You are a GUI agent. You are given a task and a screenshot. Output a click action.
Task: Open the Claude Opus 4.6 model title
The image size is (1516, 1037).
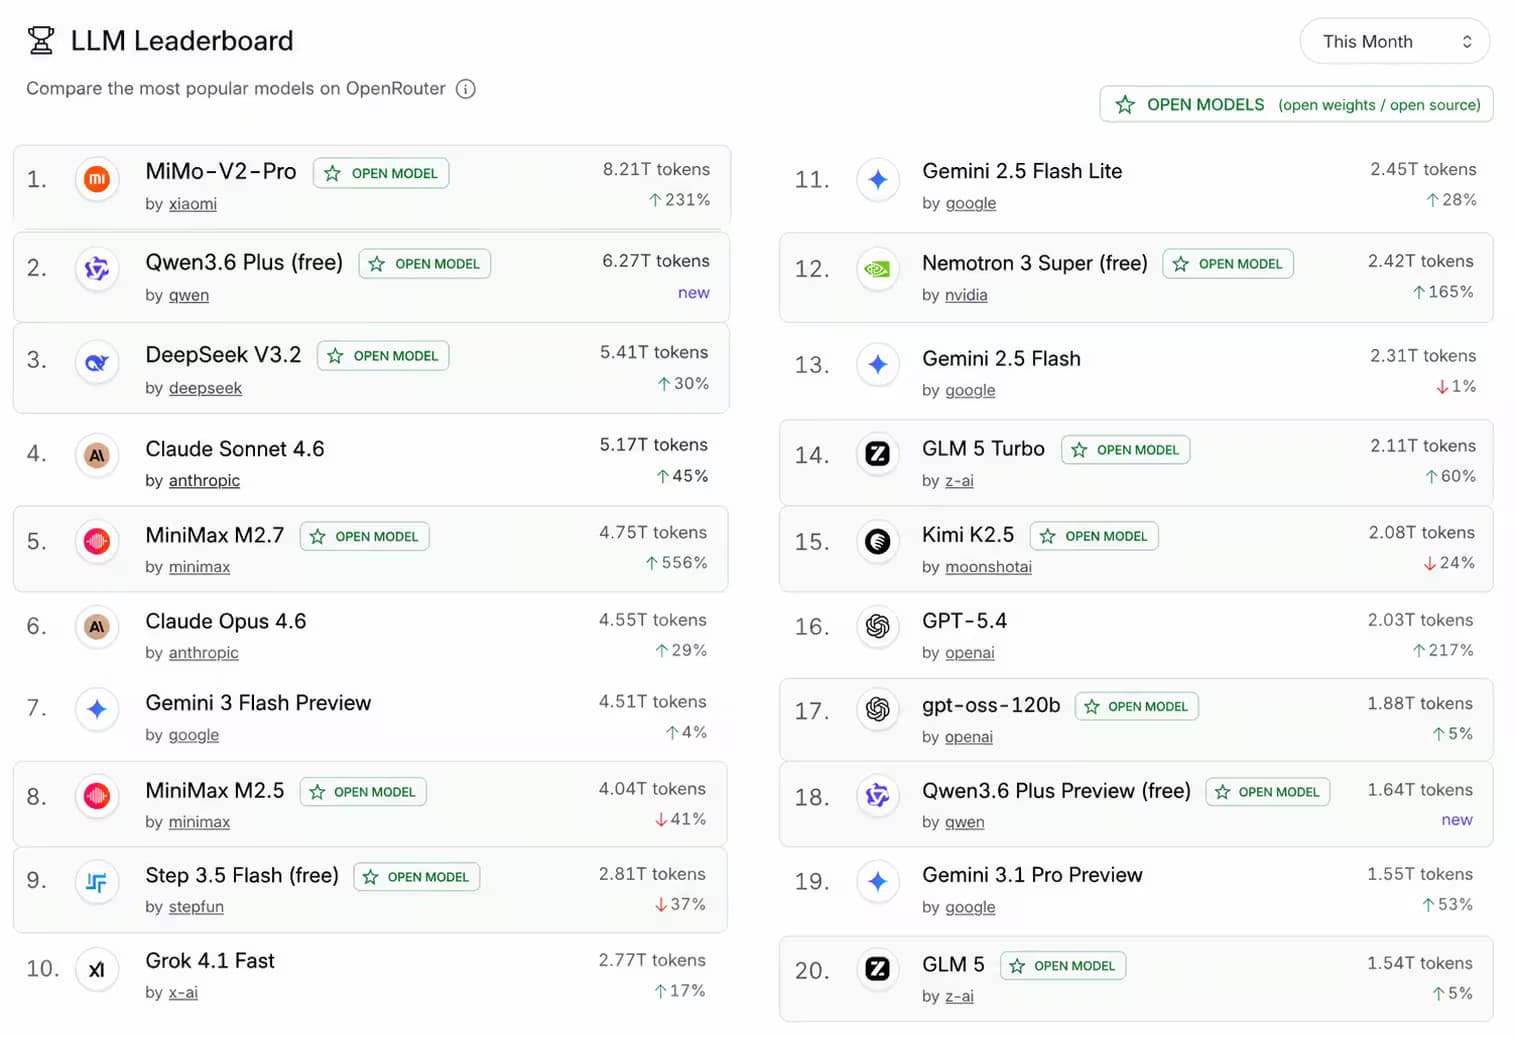(226, 621)
